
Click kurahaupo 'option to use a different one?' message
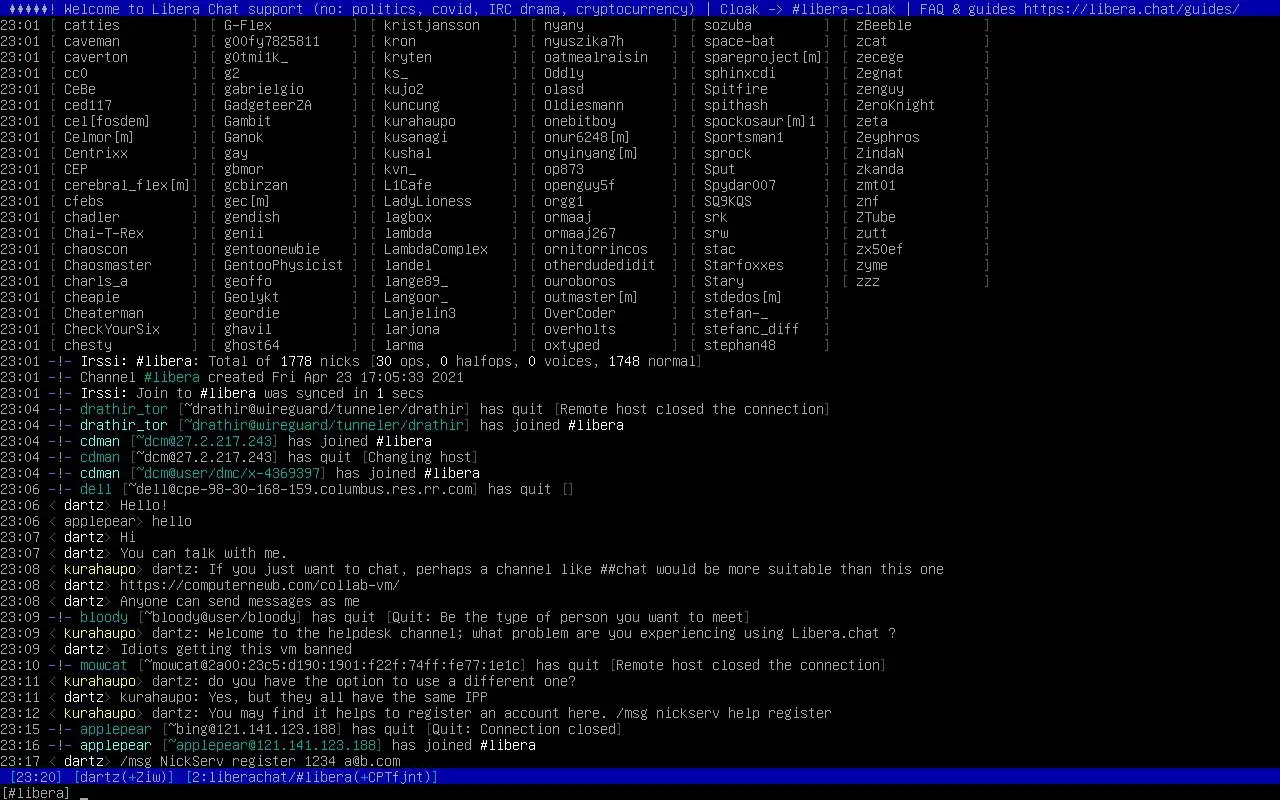288,681
